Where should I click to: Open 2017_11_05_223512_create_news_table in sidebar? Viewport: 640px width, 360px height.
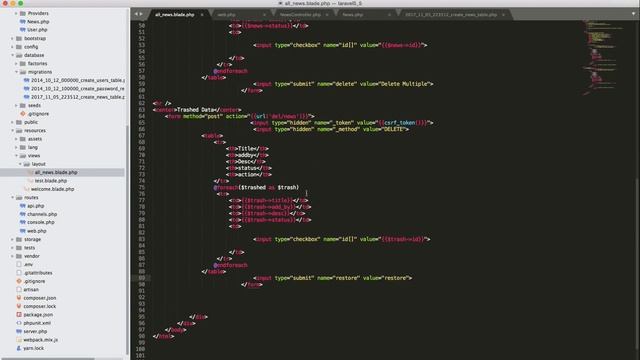[x=78, y=97]
